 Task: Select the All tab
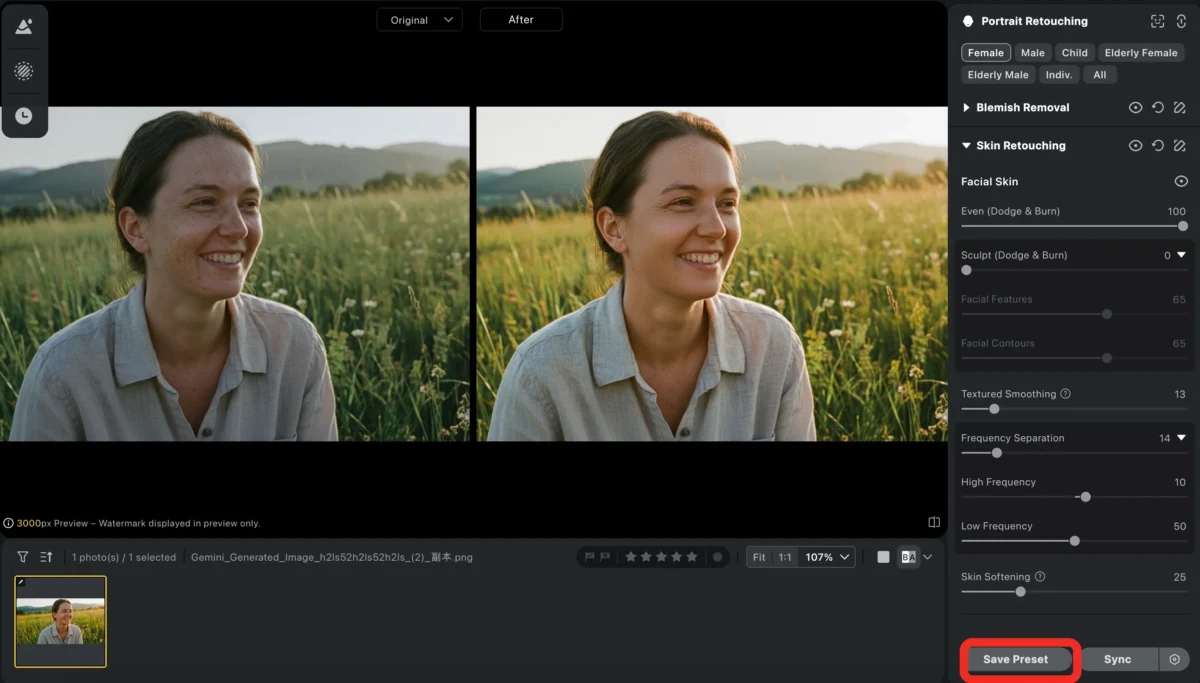click(x=1100, y=75)
